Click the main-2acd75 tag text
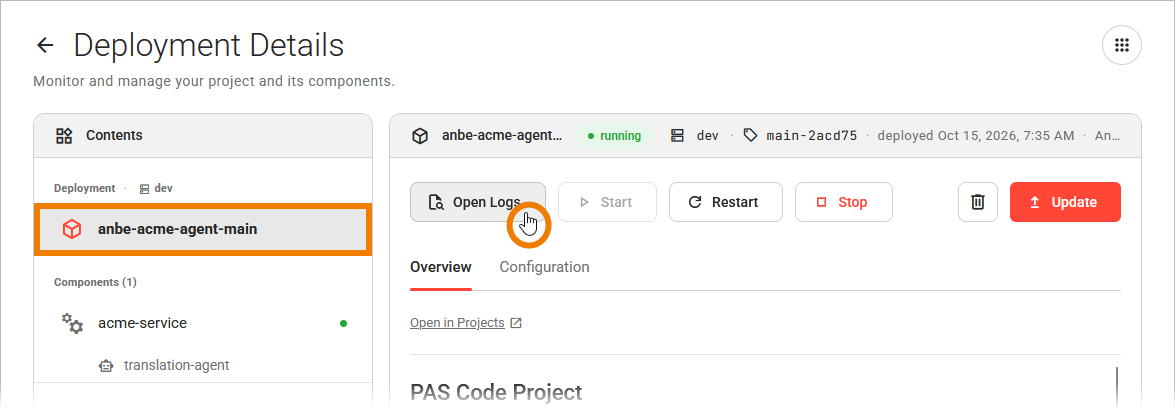Image resolution: width=1175 pixels, height=410 pixels. click(x=812, y=136)
